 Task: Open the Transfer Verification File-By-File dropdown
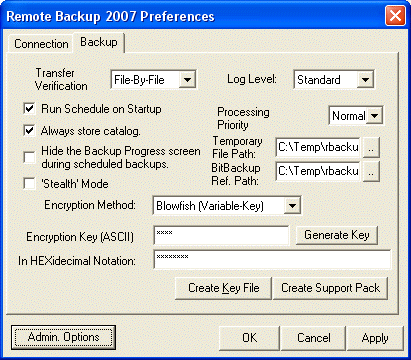click(187, 80)
